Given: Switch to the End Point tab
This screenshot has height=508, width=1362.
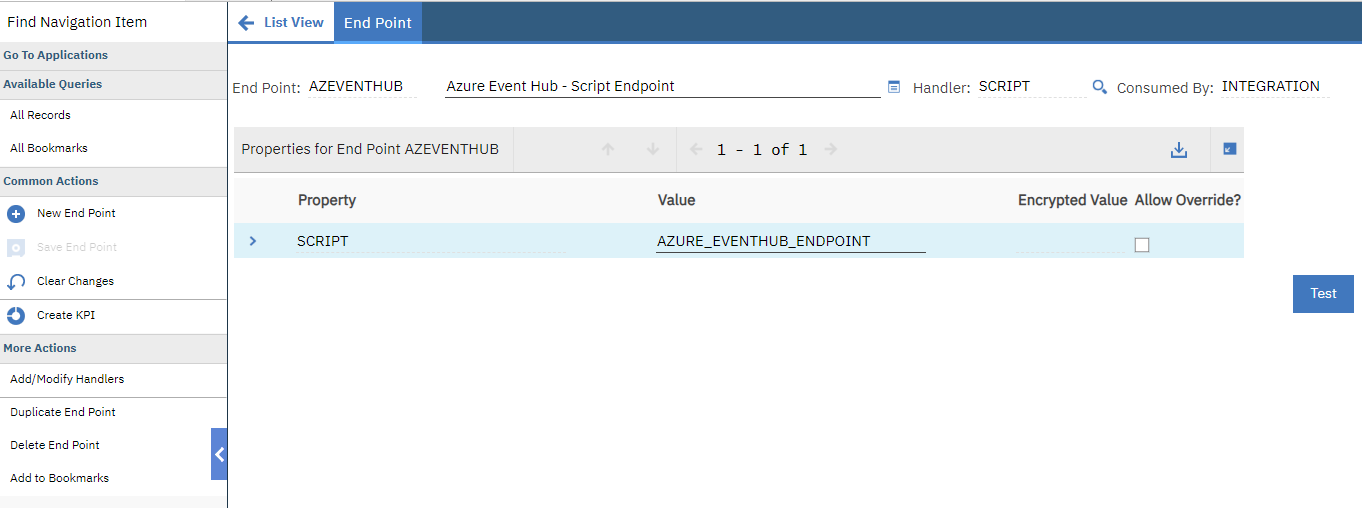Looking at the screenshot, I should click(x=378, y=23).
